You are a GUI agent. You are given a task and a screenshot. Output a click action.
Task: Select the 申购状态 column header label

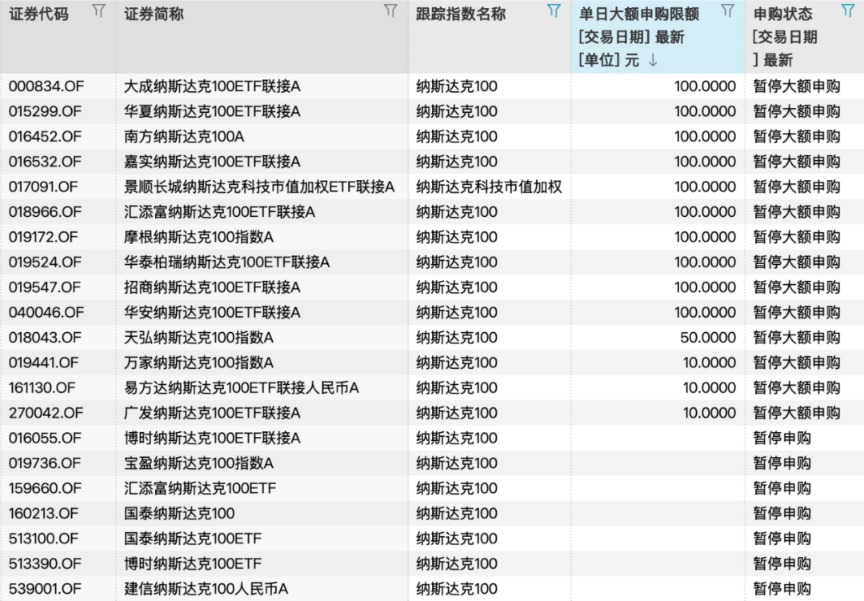(783, 14)
